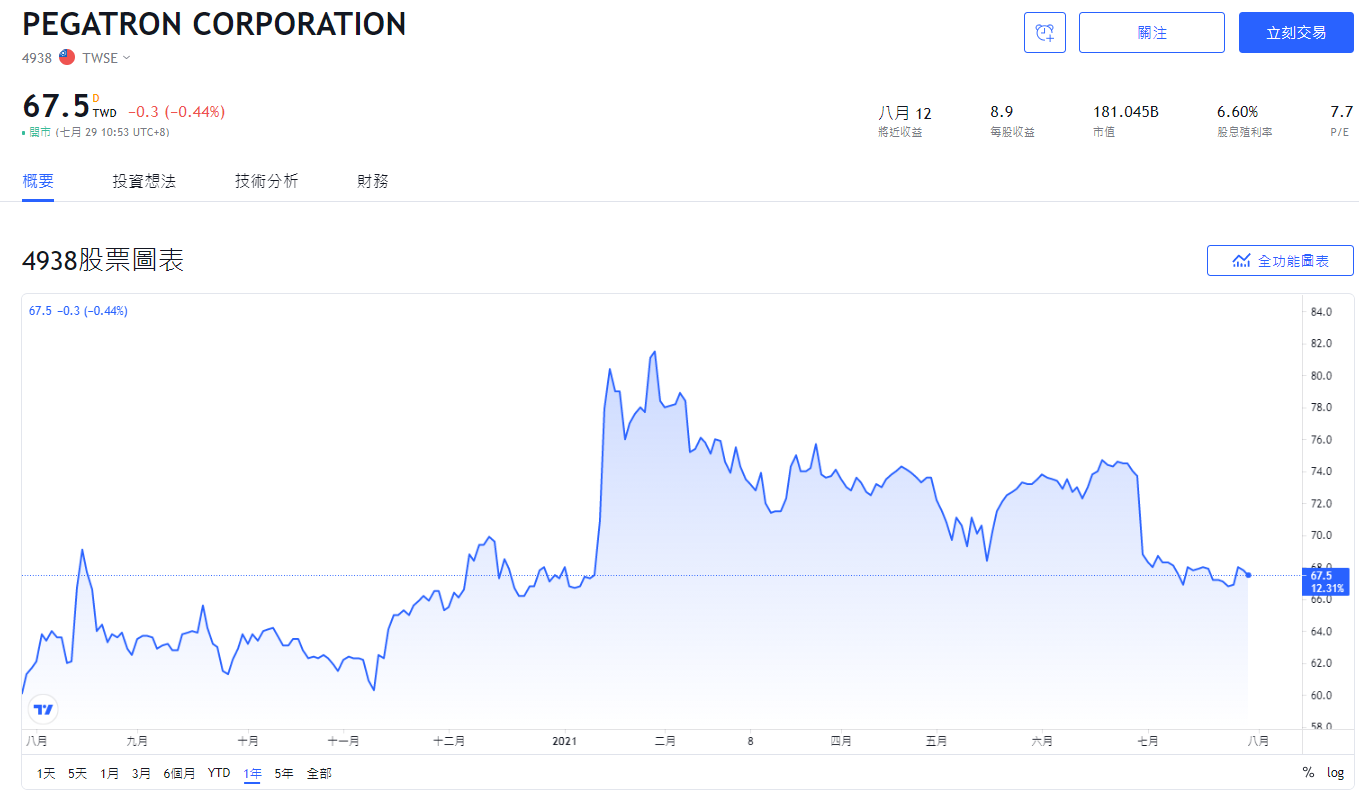Screen dimensions: 1359x799
Task: Select the 全部 time range
Action: pyautogui.click(x=319, y=773)
